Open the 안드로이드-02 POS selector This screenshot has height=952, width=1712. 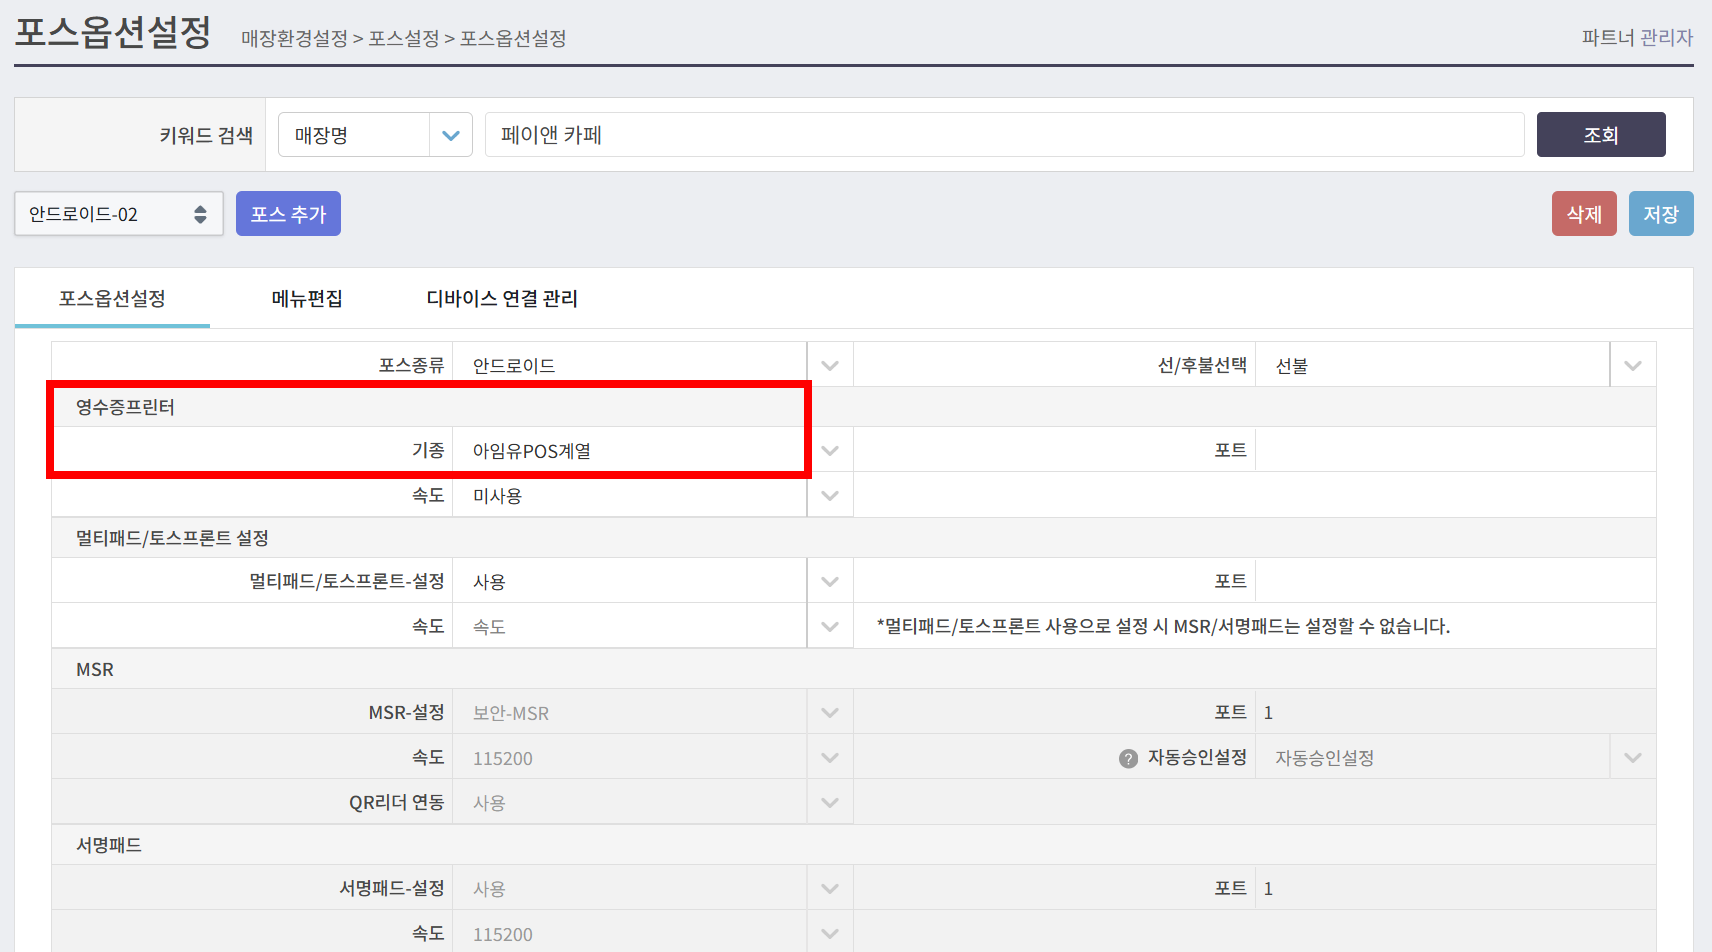[x=119, y=214]
